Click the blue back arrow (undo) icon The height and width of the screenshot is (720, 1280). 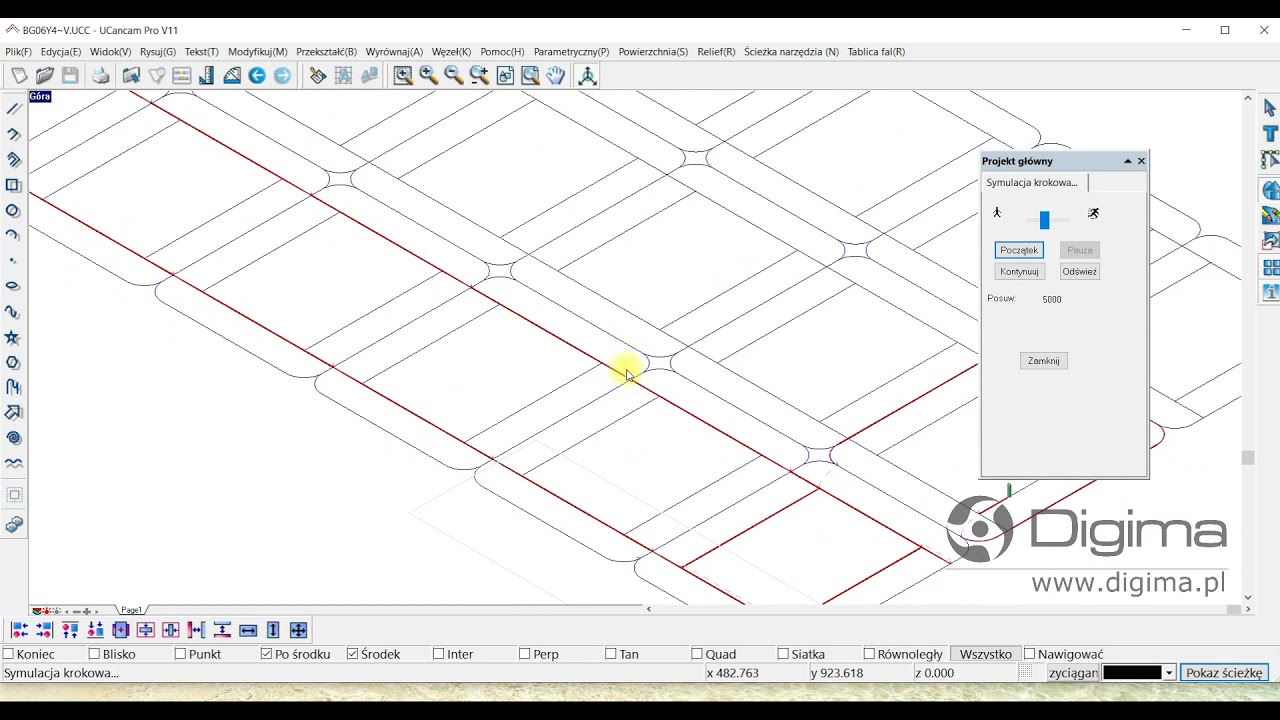257,76
